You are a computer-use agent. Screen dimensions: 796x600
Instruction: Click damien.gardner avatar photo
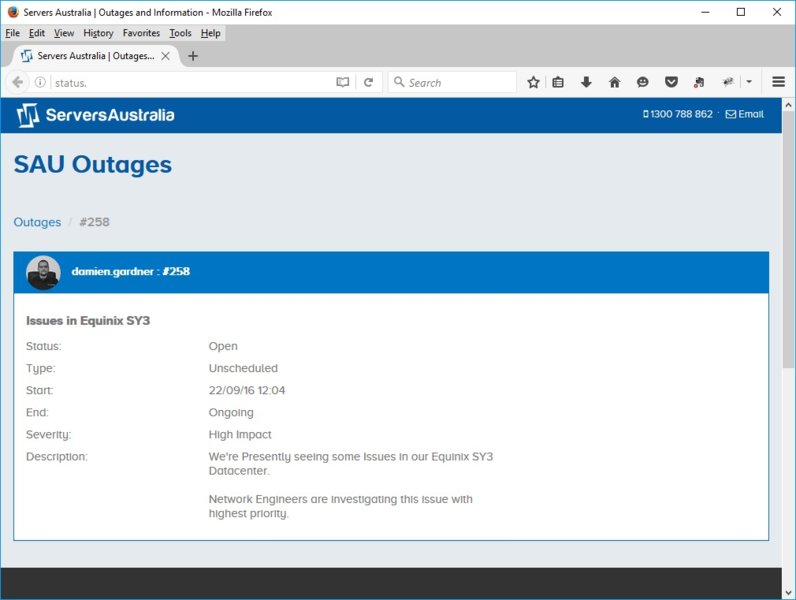[43, 272]
